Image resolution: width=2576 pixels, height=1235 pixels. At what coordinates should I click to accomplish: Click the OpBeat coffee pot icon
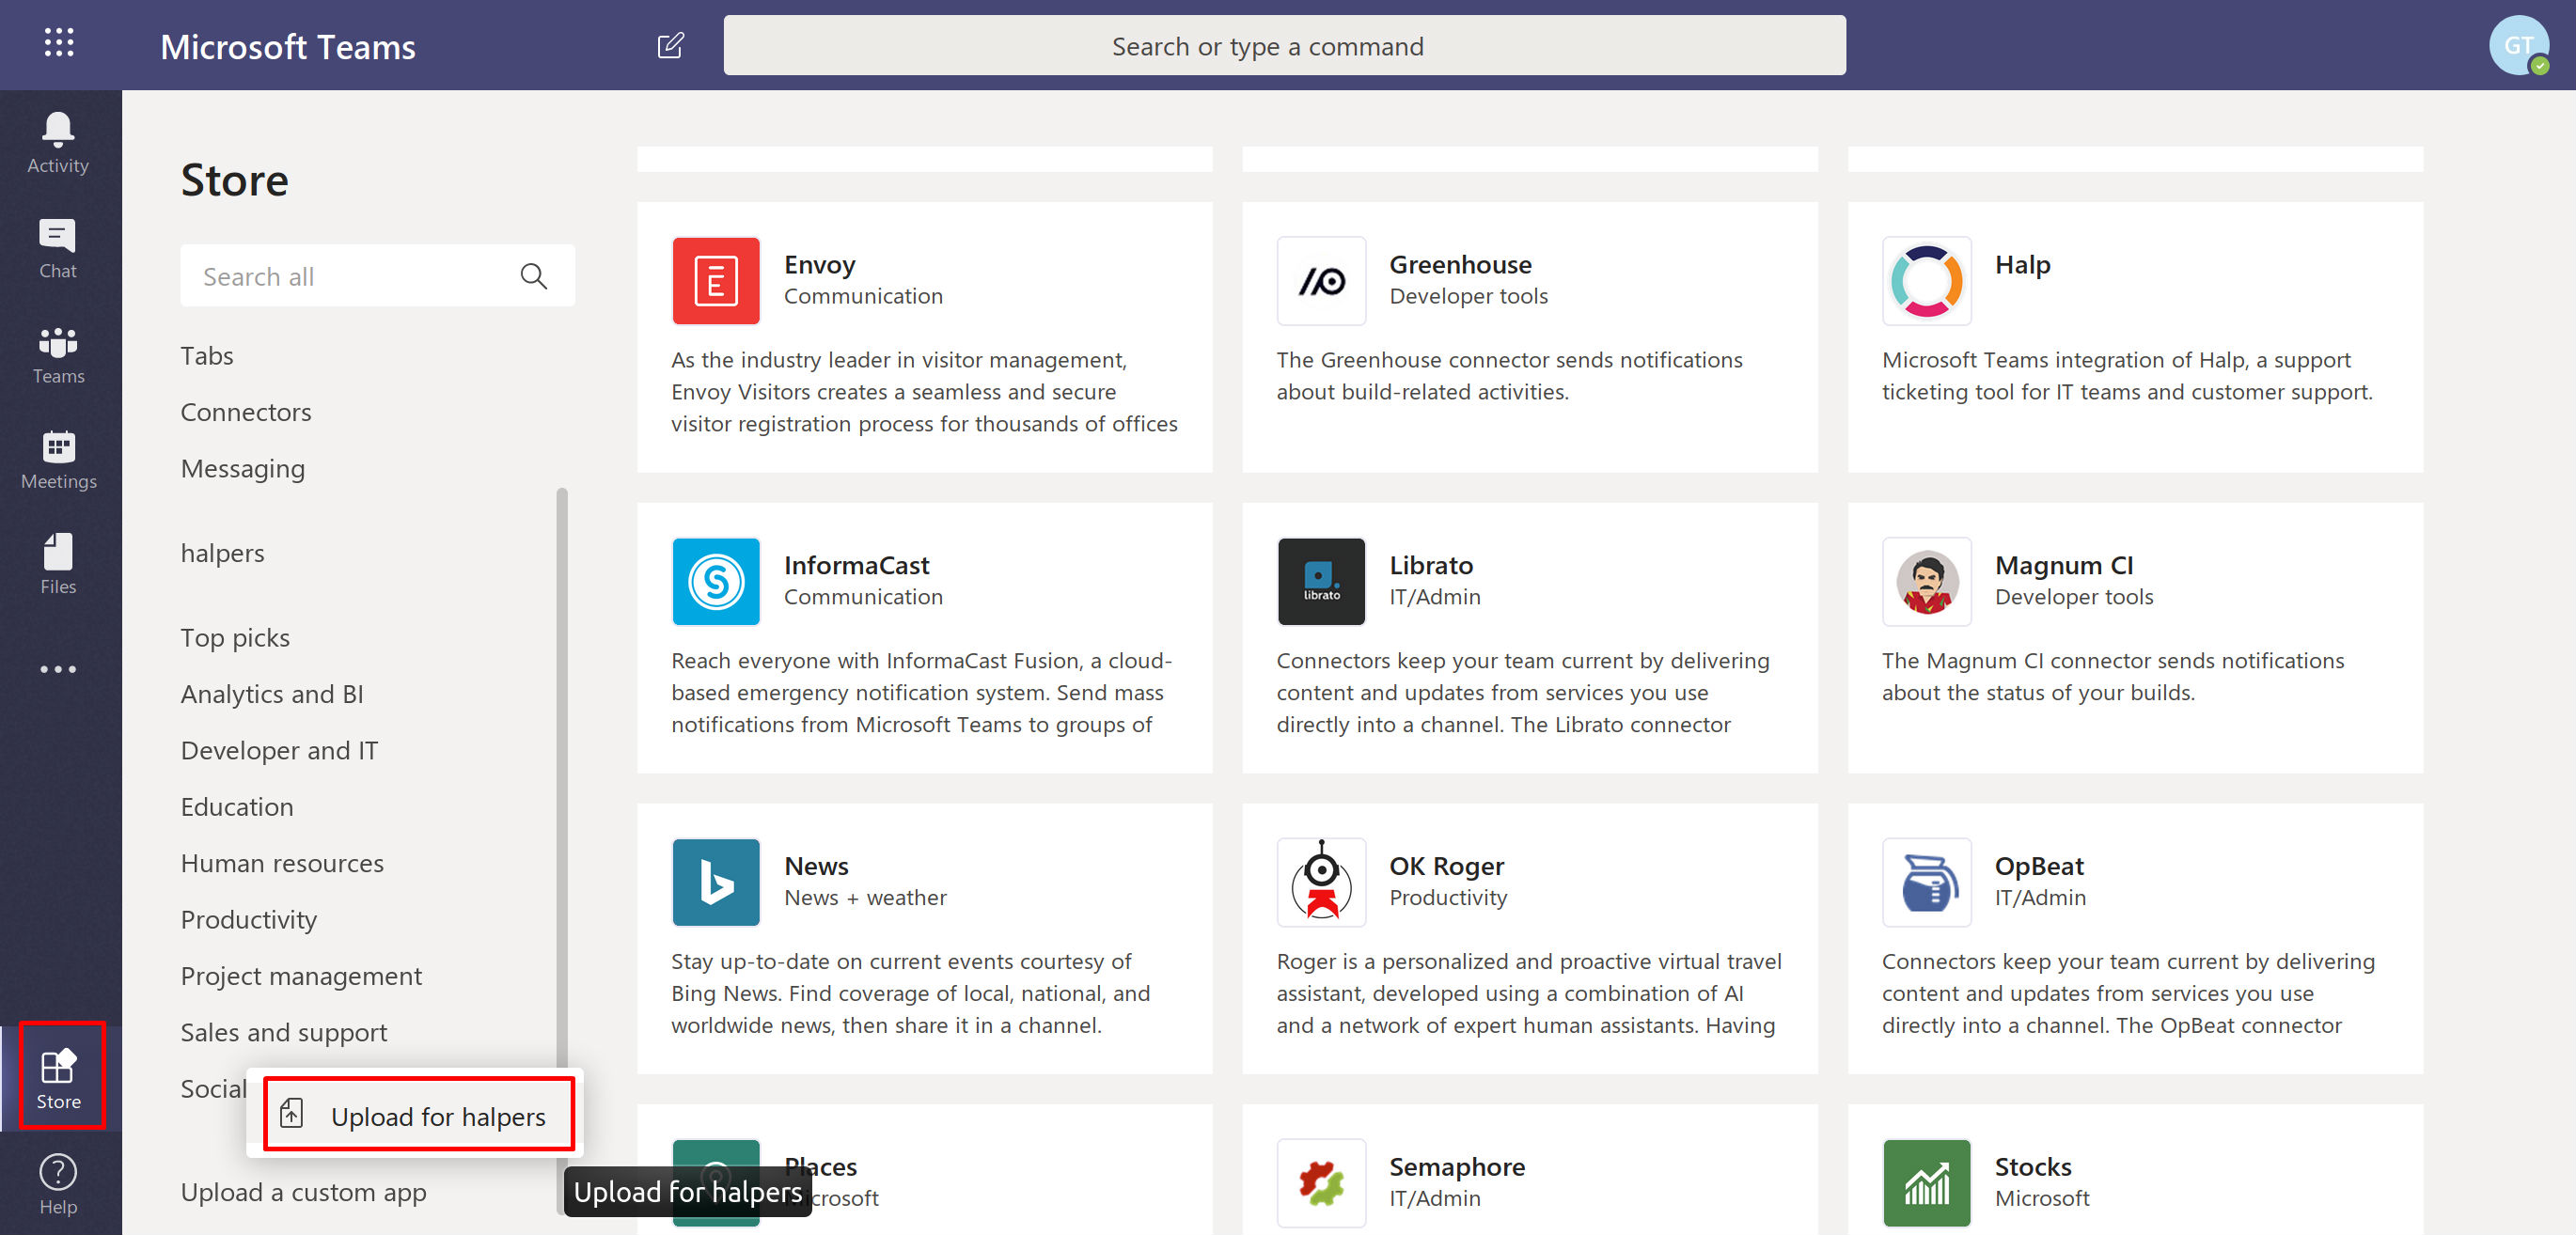pos(1926,883)
